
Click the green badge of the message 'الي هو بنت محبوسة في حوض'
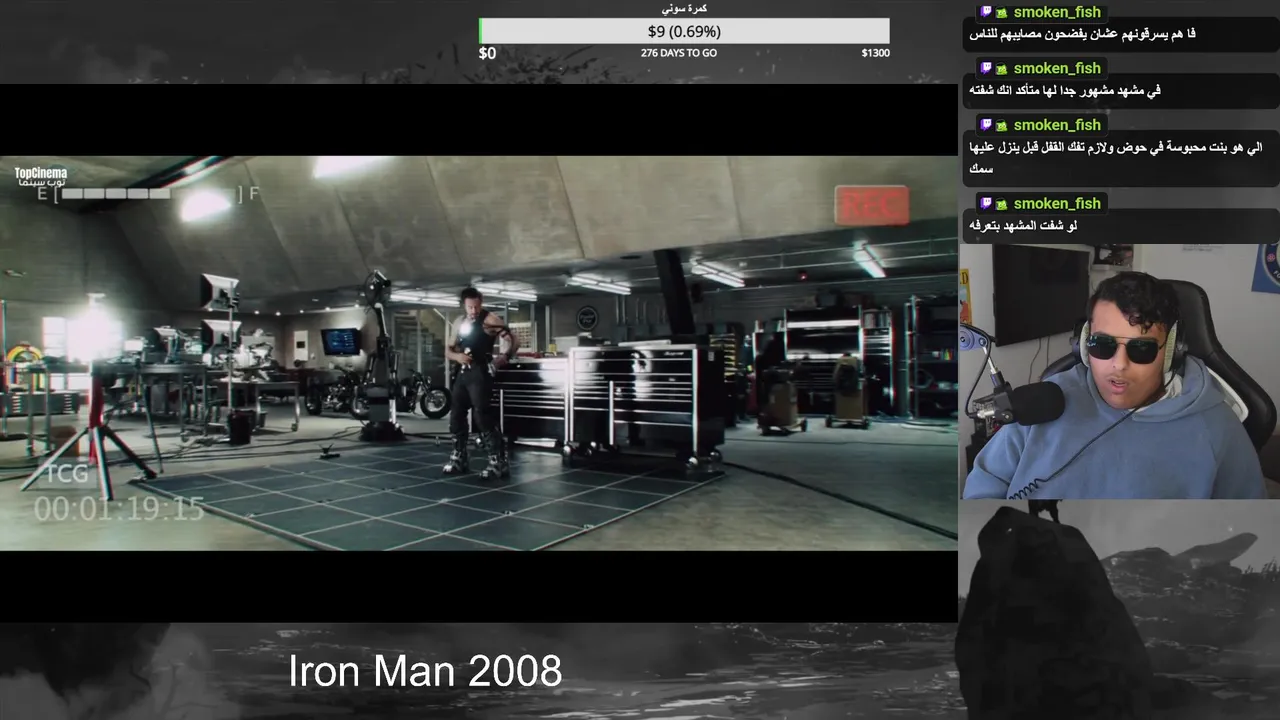tap(1001, 125)
